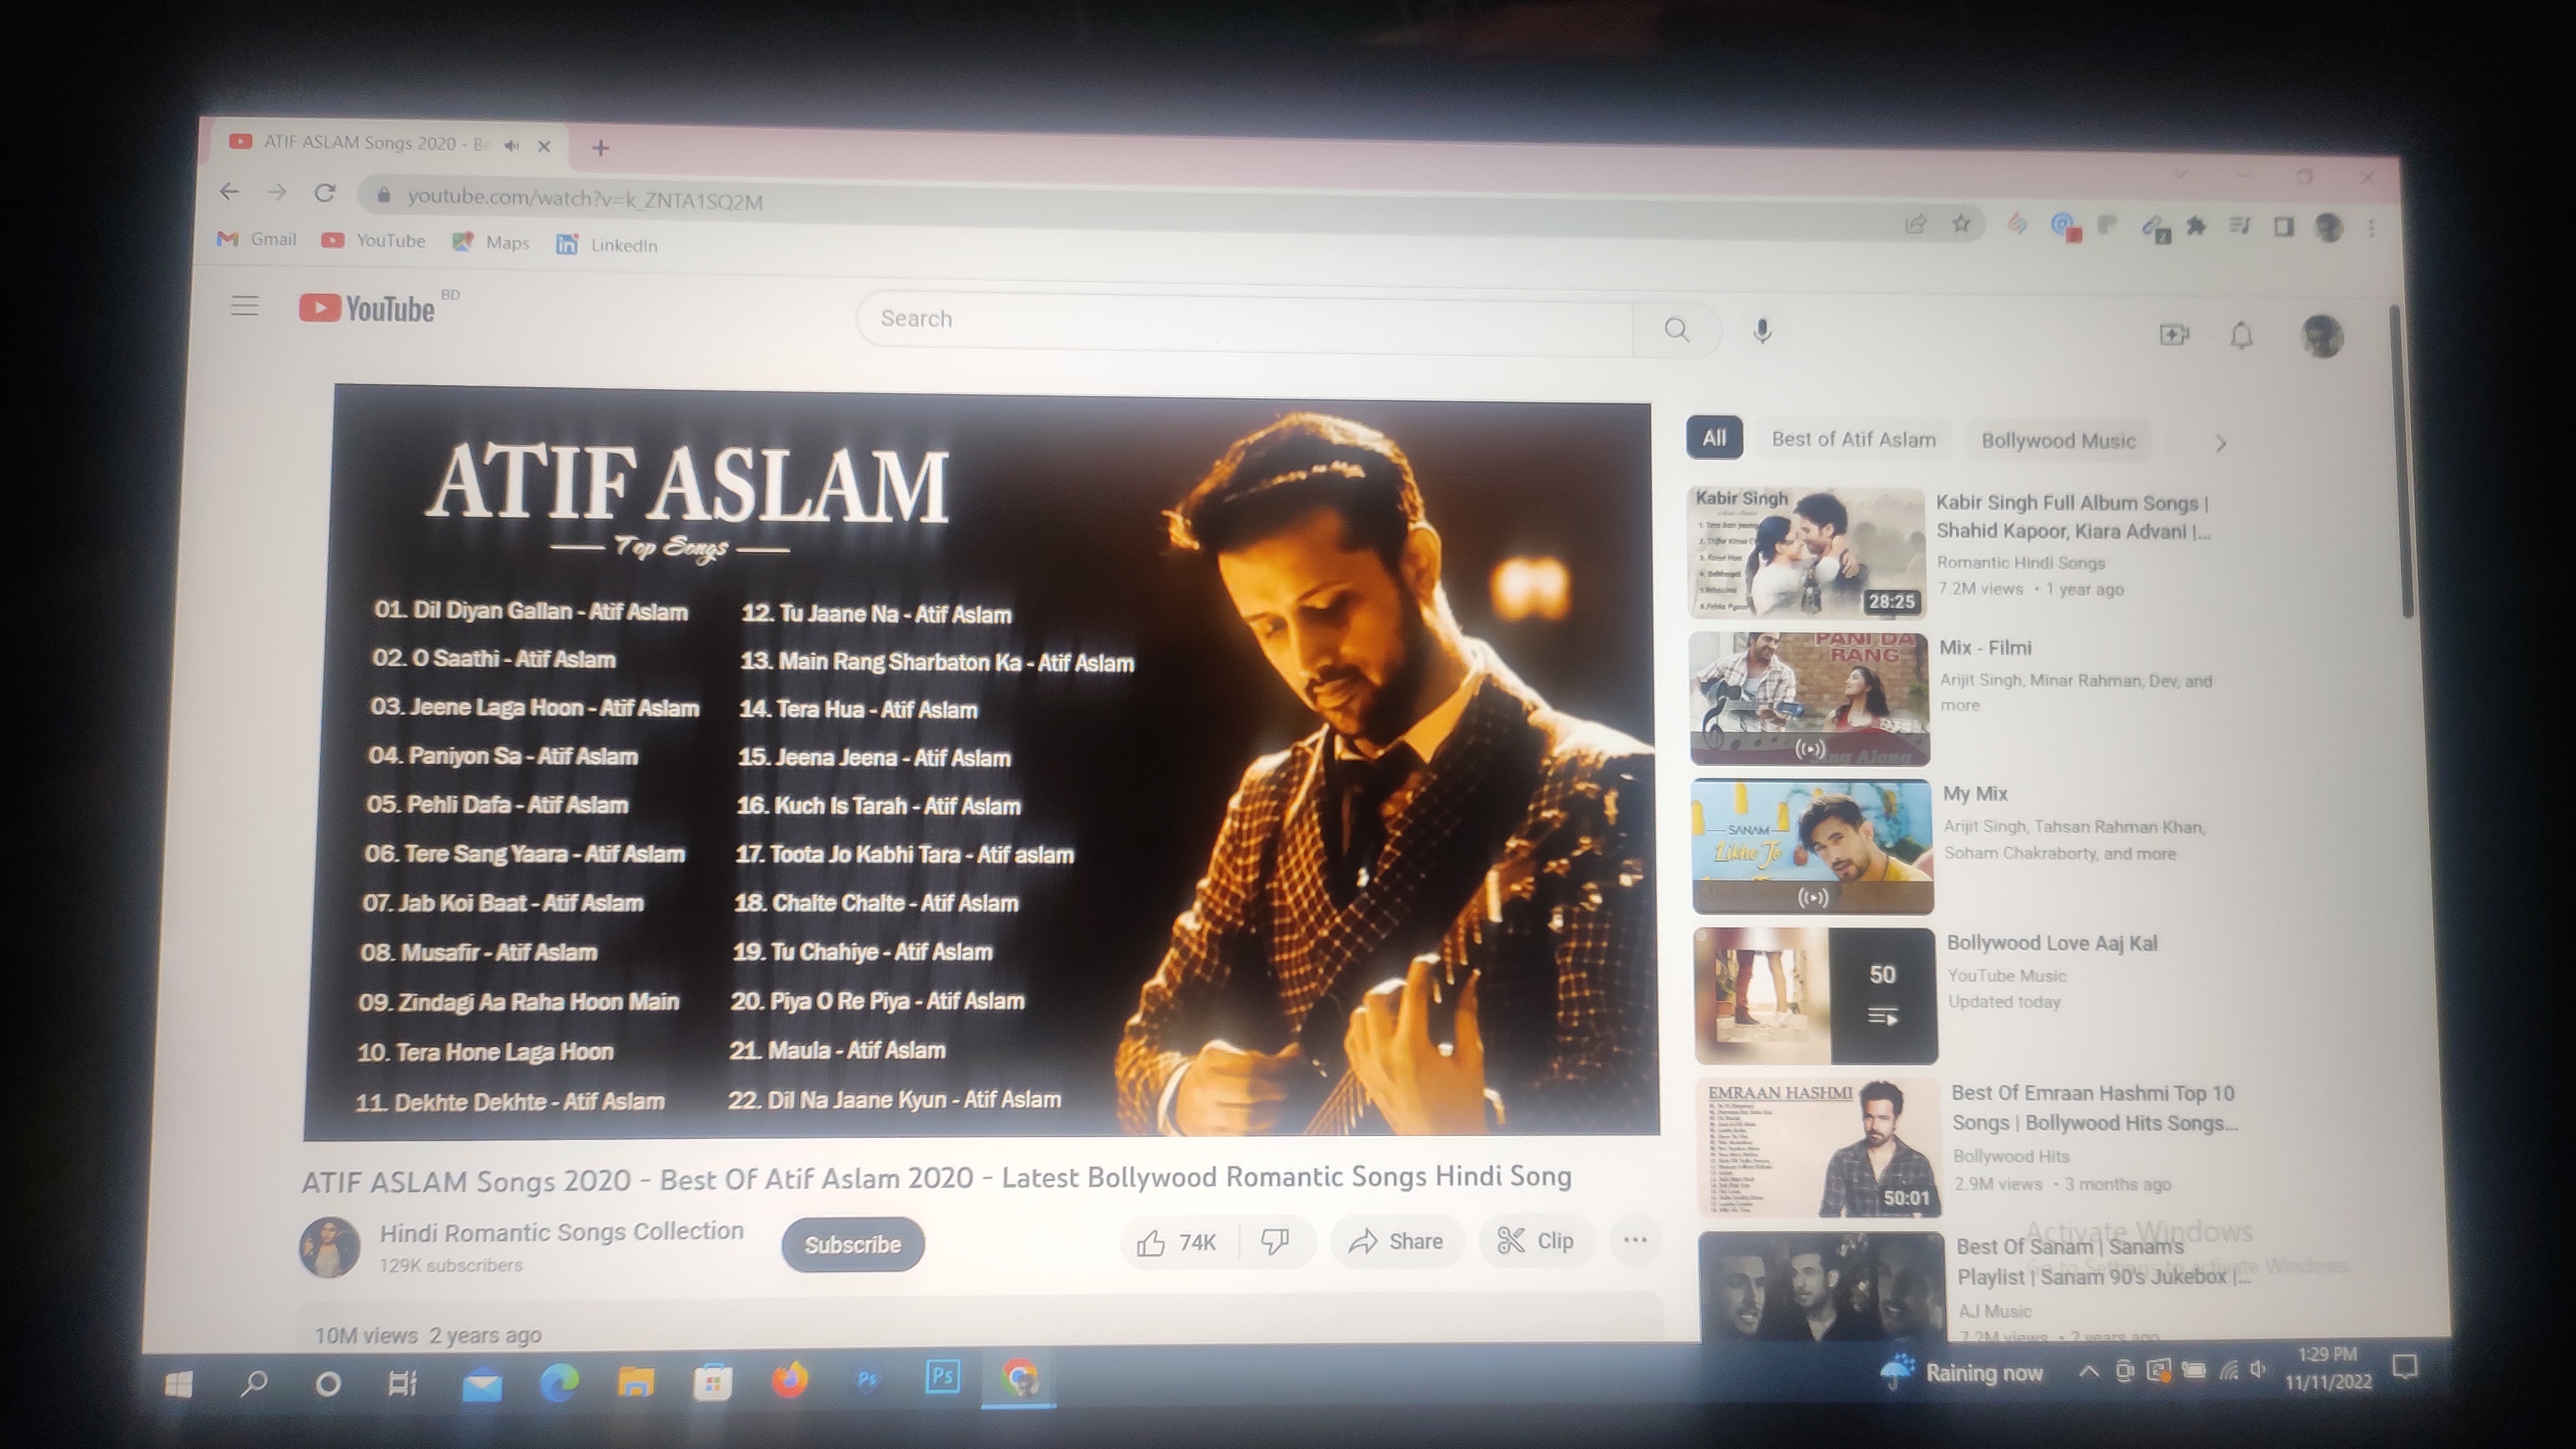Open the YouTube account avatar menu
The width and height of the screenshot is (2576, 1449).
coord(2322,336)
